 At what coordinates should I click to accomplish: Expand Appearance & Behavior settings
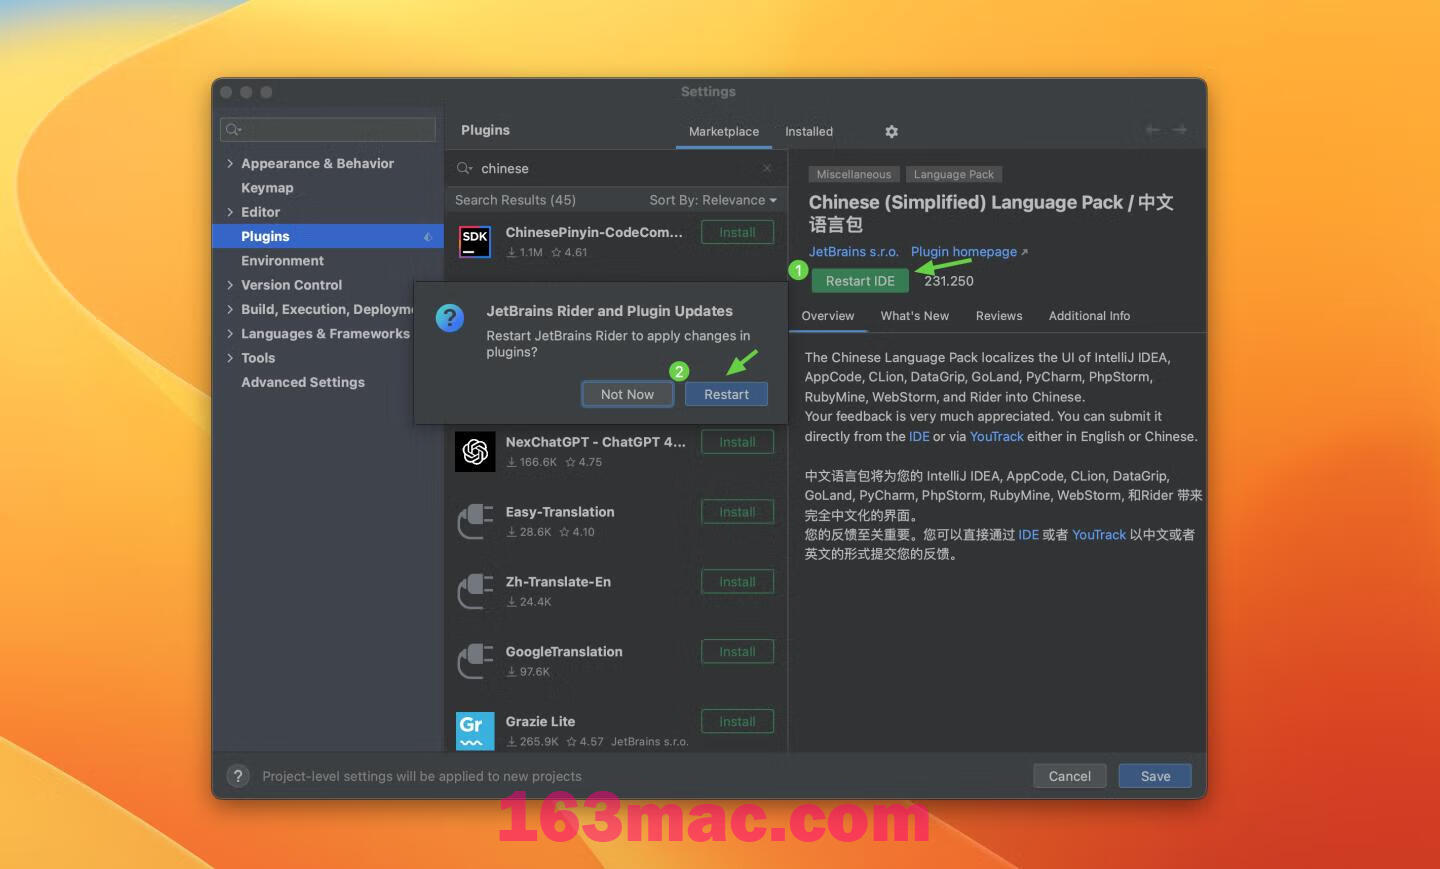click(x=230, y=163)
